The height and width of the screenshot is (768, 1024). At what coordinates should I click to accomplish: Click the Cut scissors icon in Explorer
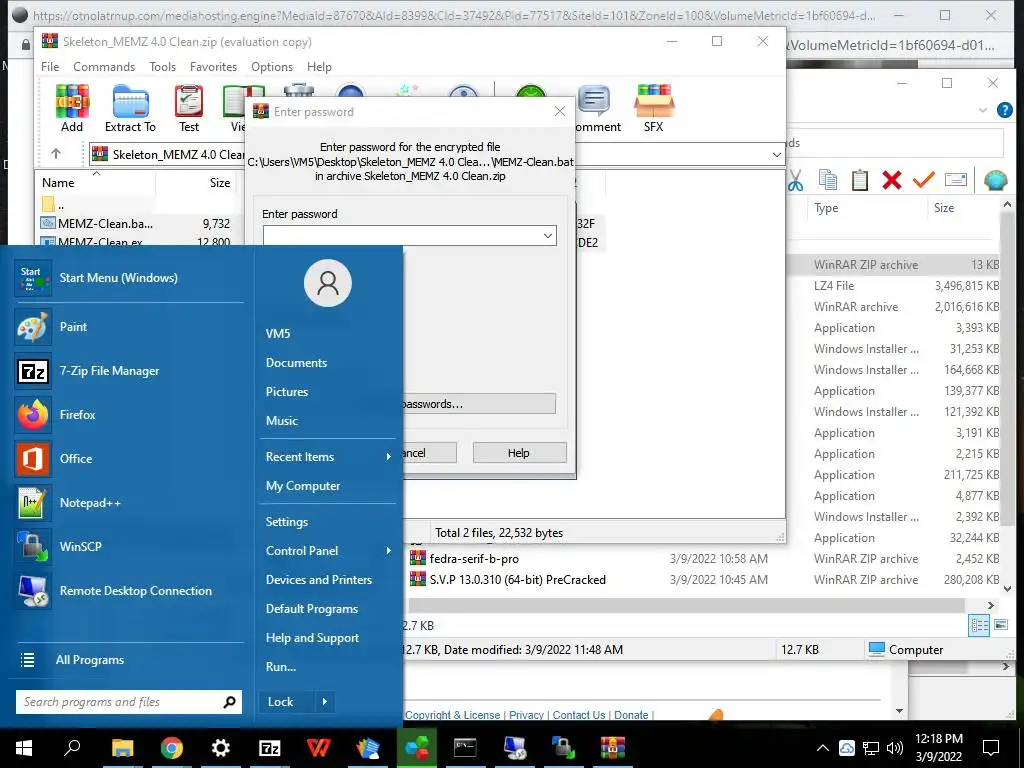(795, 180)
